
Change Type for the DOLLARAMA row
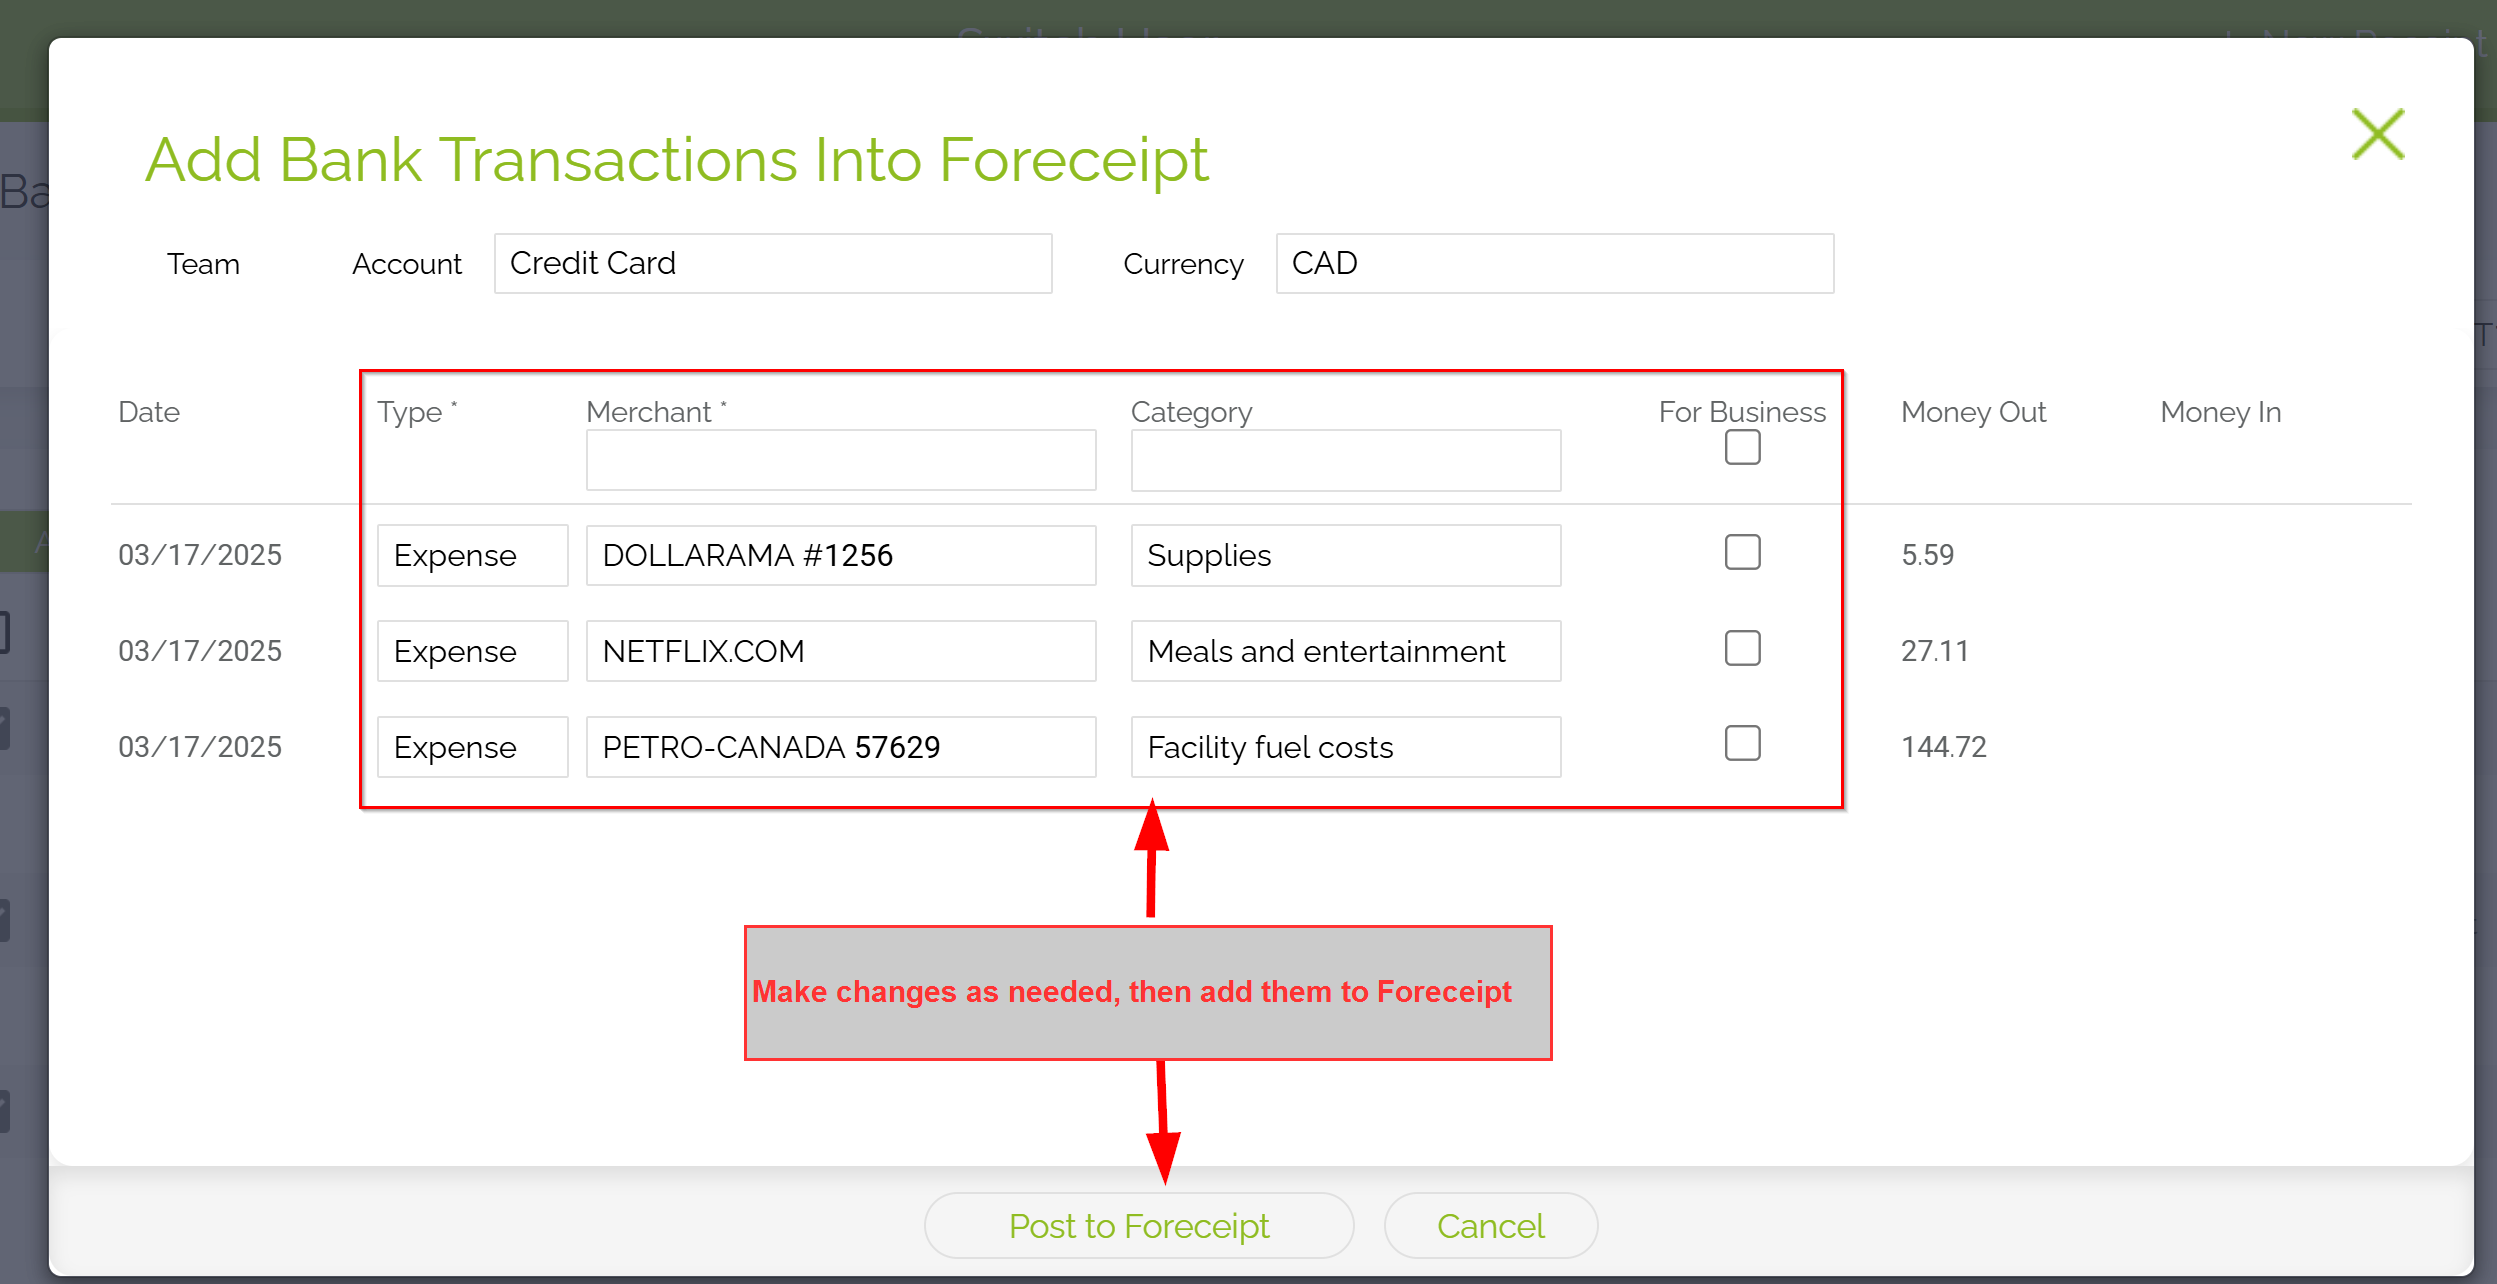(472, 555)
